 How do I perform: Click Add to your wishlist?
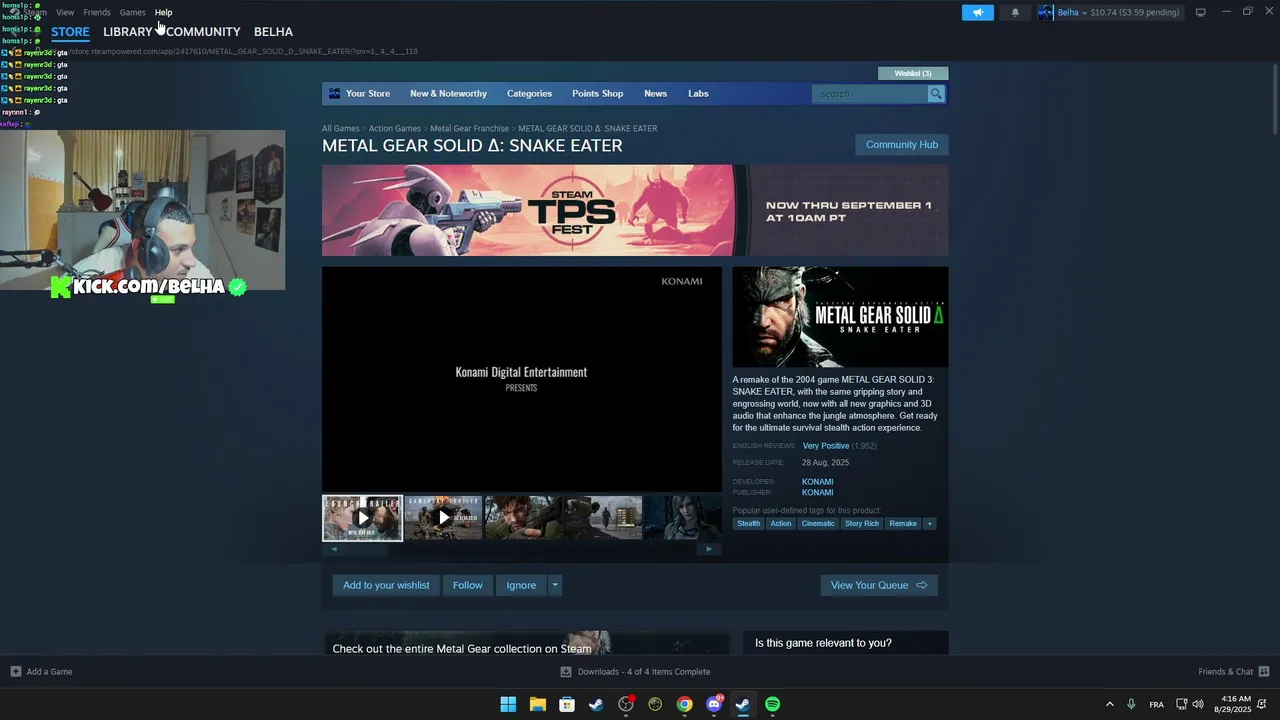tap(386, 586)
